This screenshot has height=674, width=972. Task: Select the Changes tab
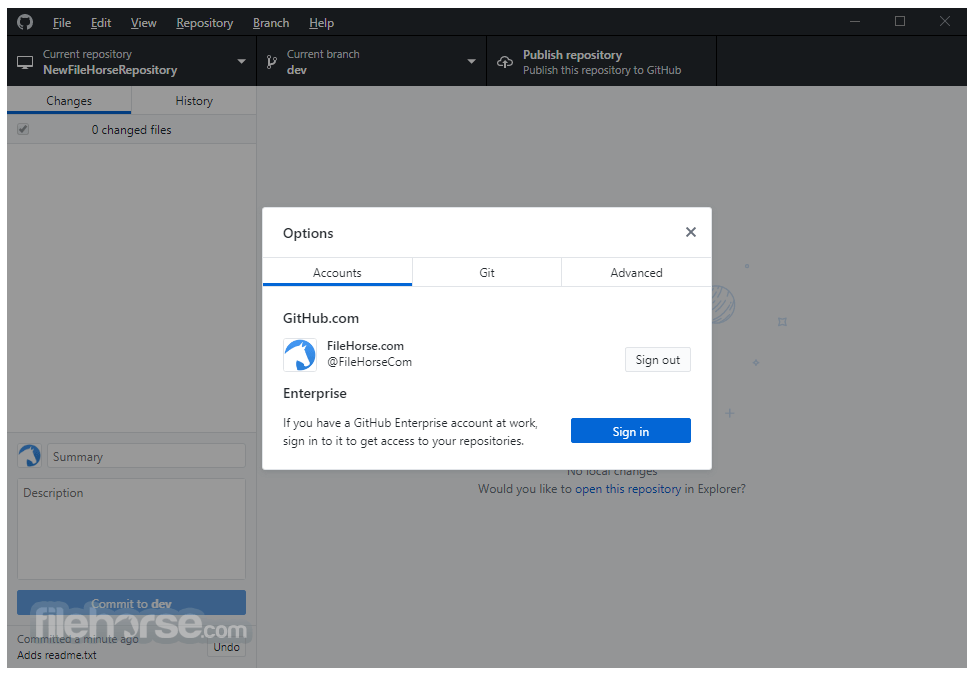(x=69, y=100)
